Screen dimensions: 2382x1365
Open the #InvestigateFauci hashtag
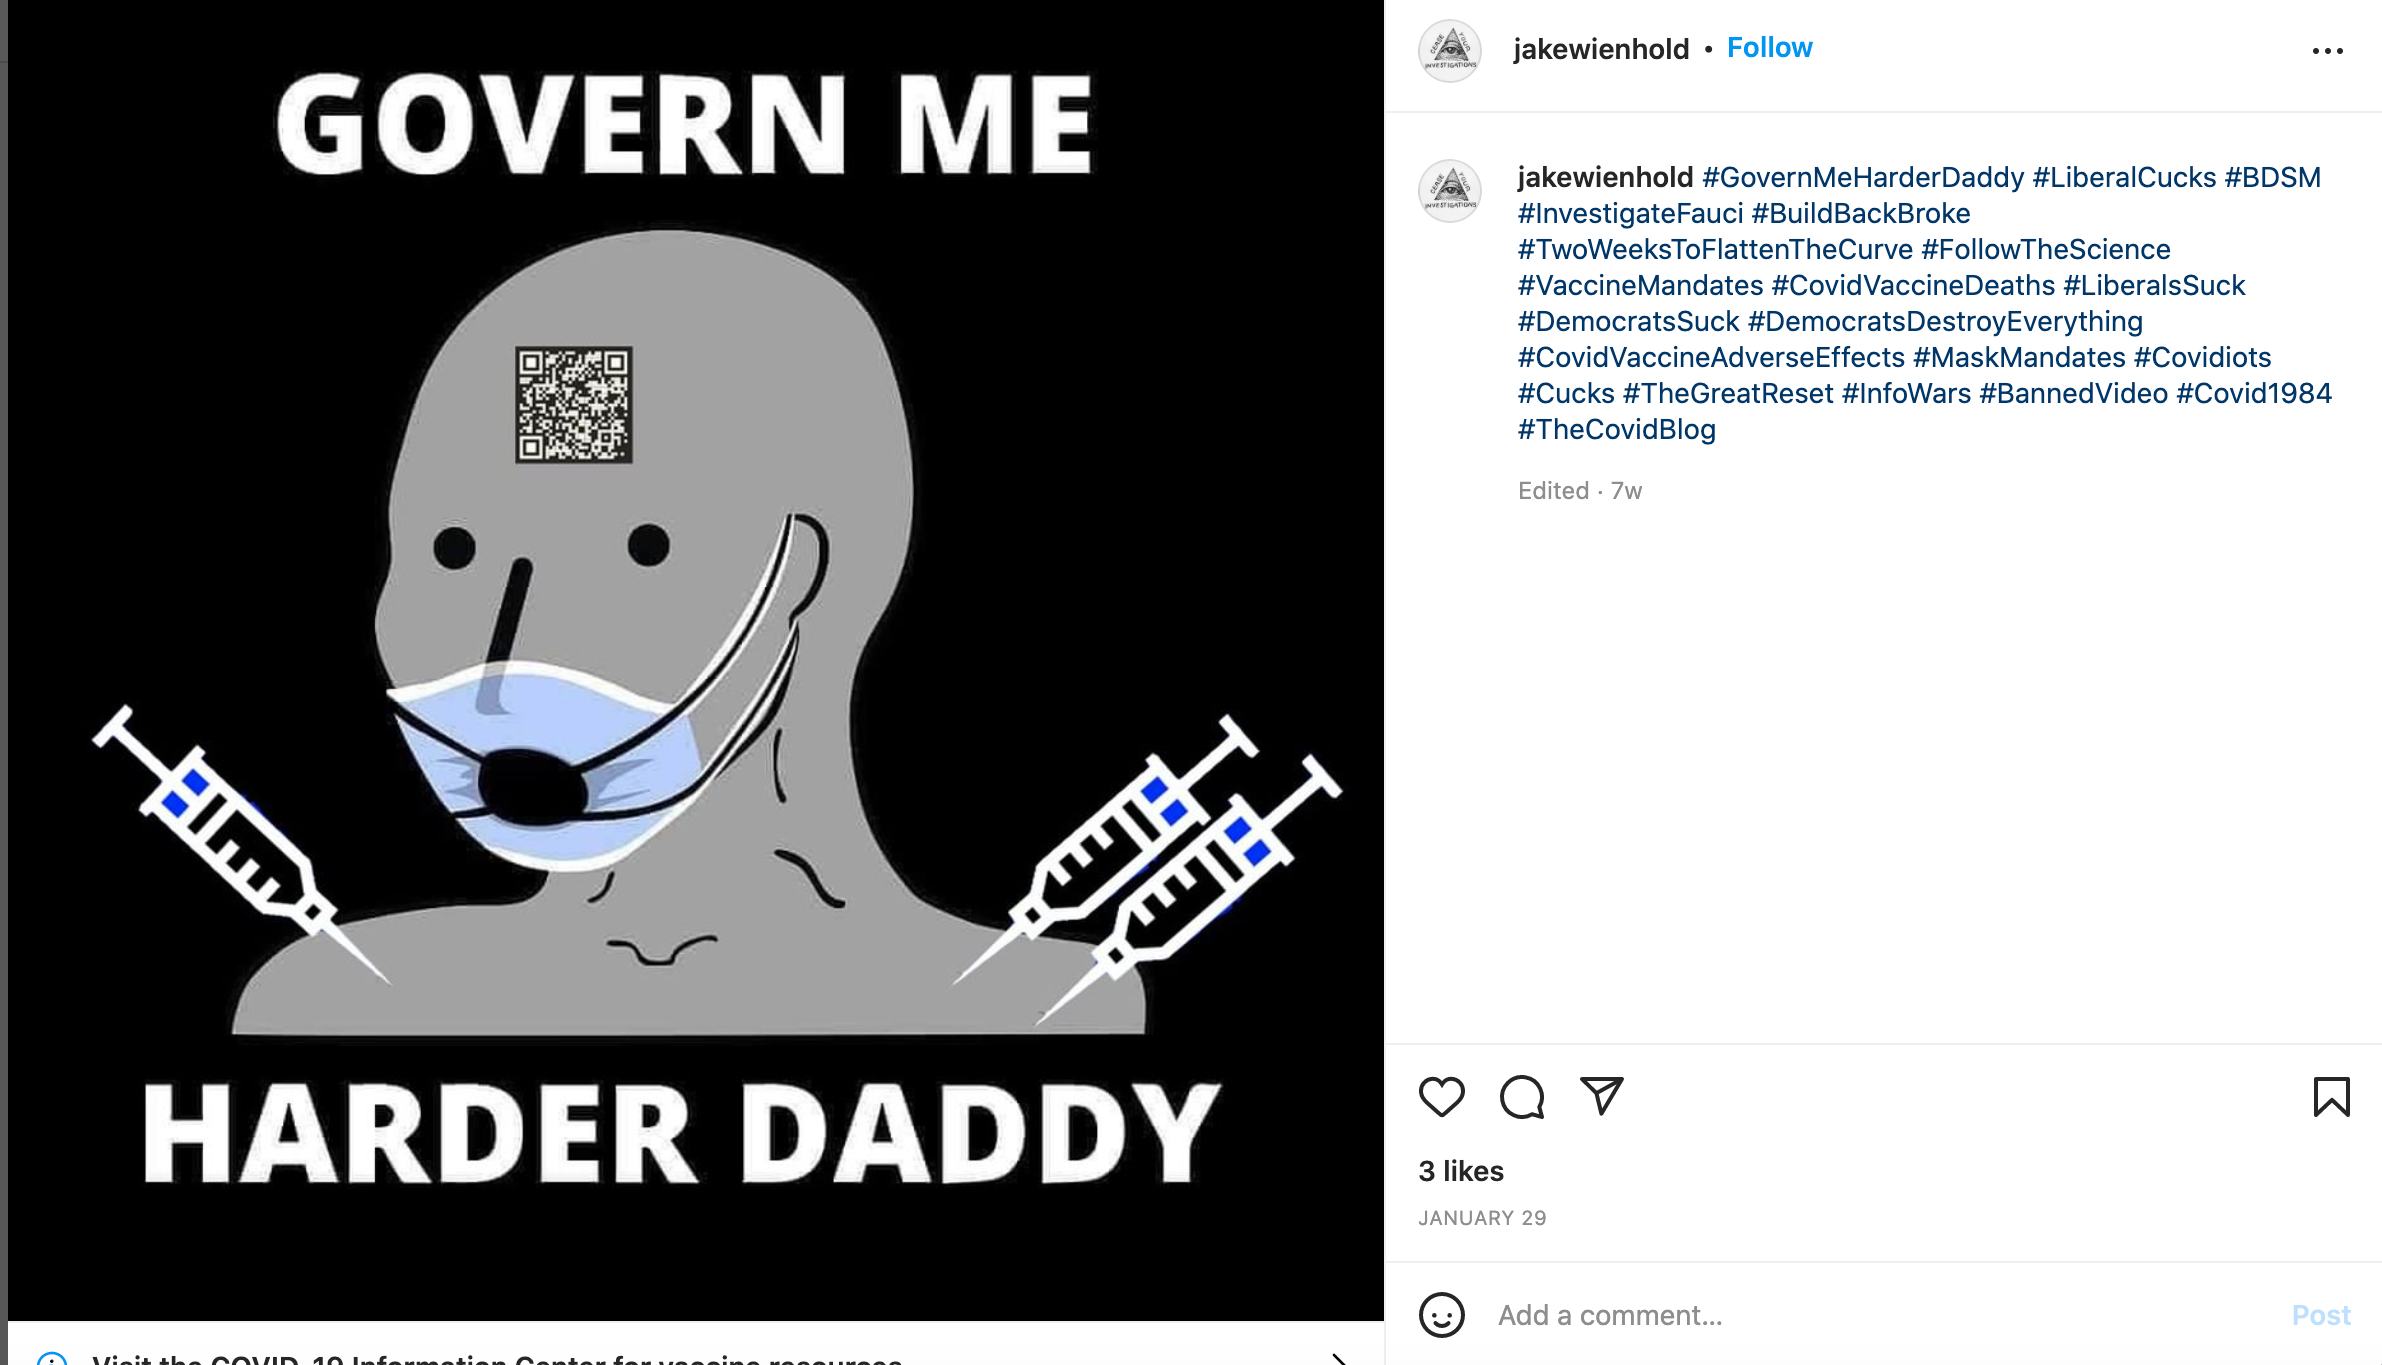pos(1630,213)
